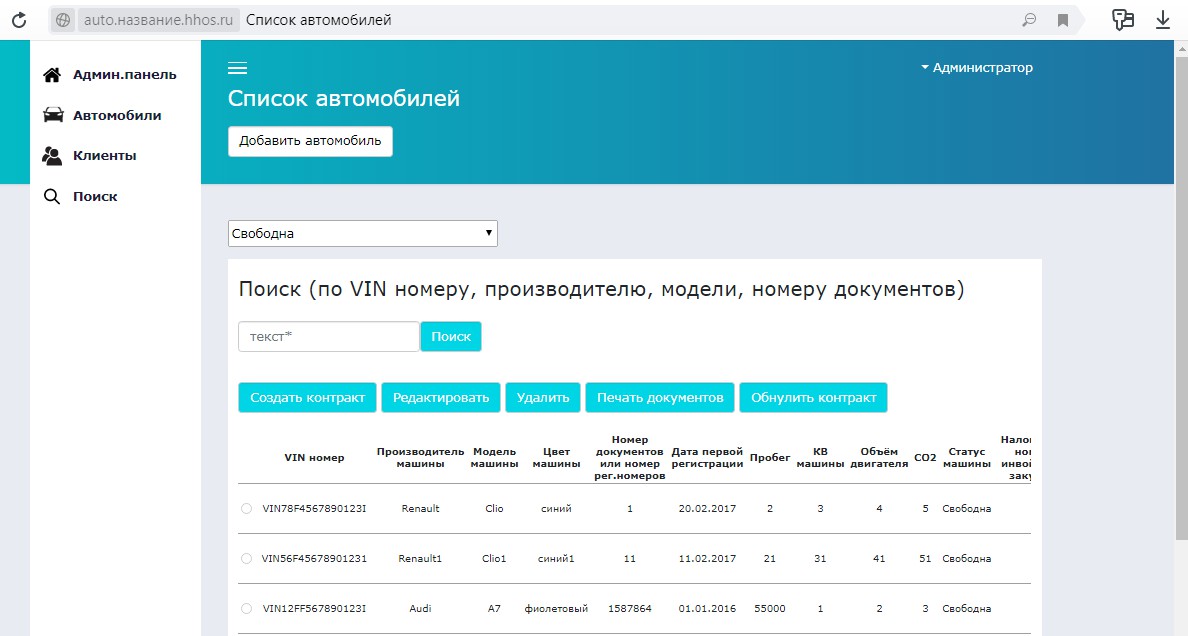This screenshot has width=1188, height=636.
Task: Click the Производитель машины column header
Action: coord(420,458)
